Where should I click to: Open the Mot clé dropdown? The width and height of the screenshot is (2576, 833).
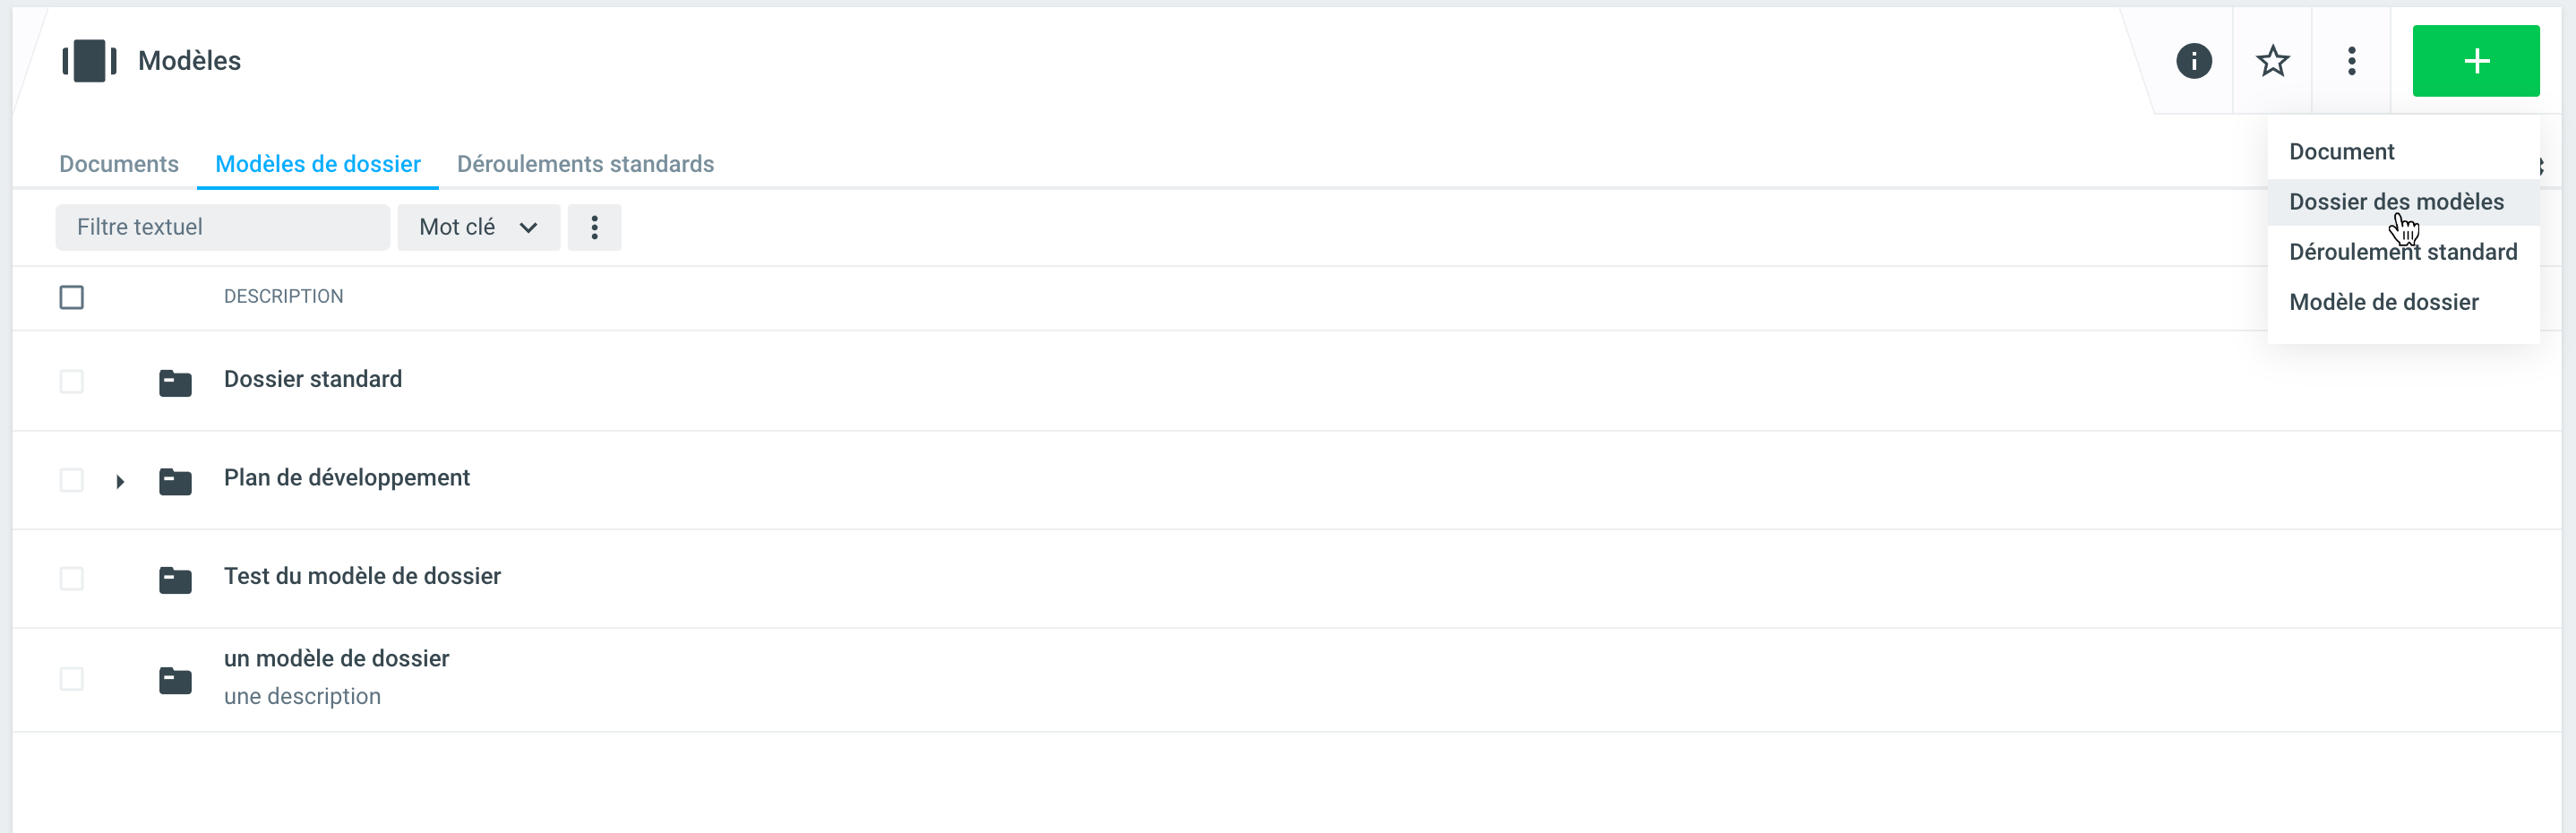click(x=478, y=228)
